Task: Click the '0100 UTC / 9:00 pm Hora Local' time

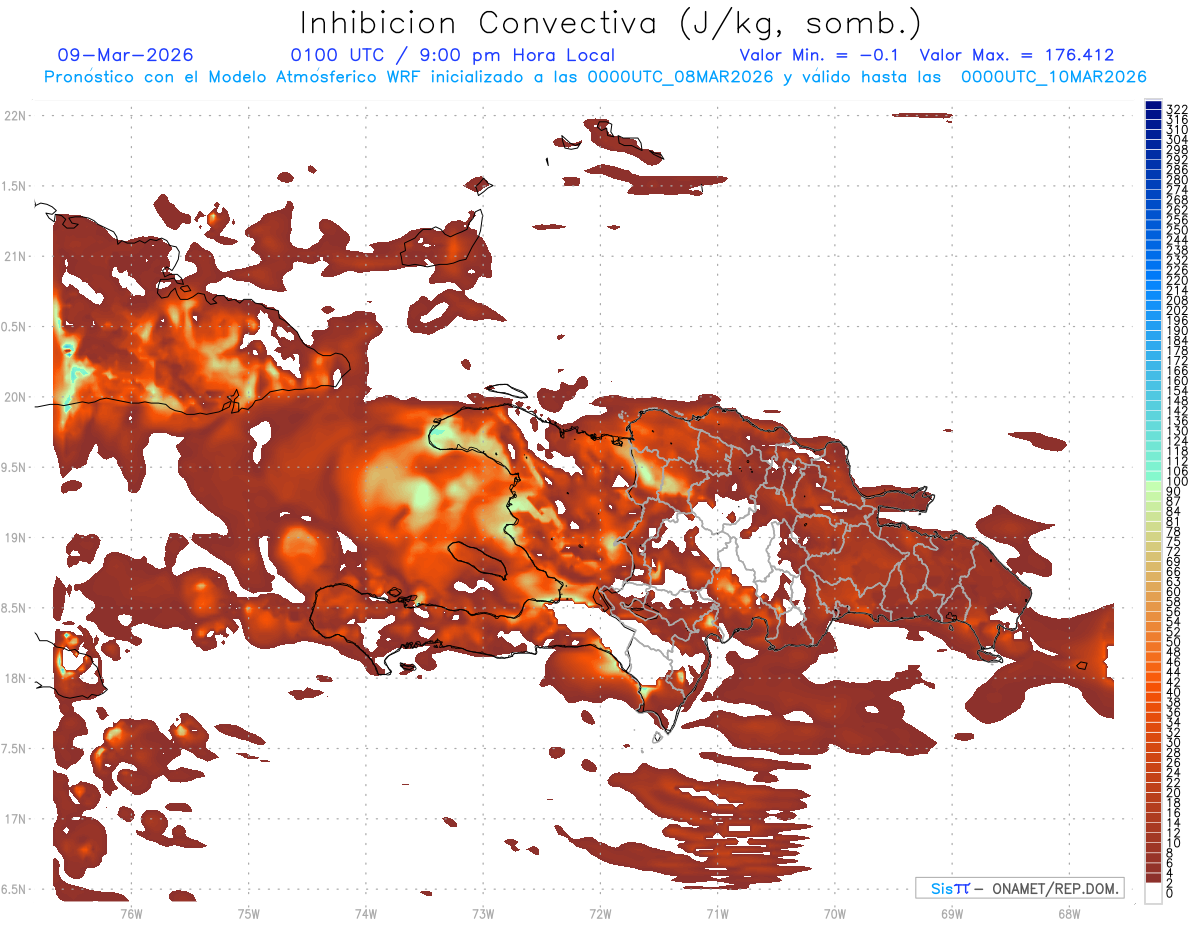Action: [x=452, y=55]
